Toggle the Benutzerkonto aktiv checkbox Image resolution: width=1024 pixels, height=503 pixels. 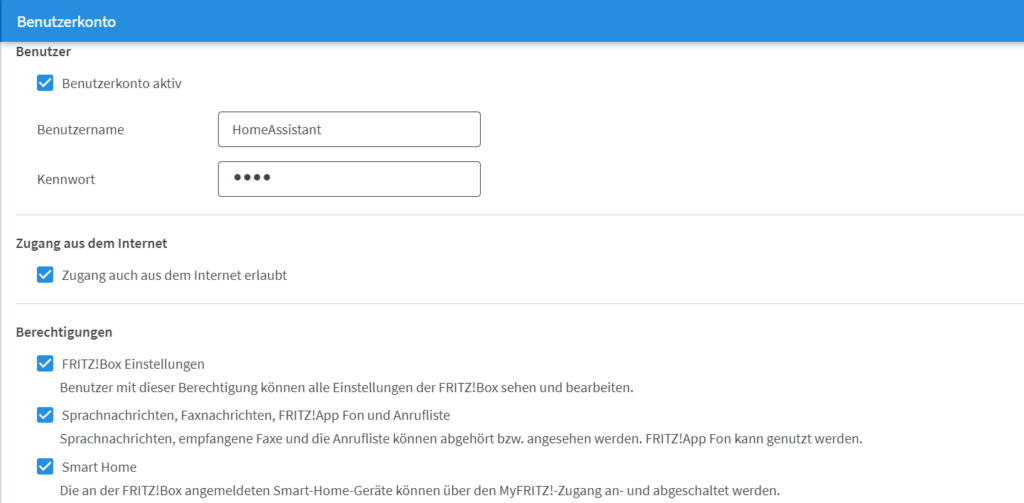pyautogui.click(x=45, y=84)
